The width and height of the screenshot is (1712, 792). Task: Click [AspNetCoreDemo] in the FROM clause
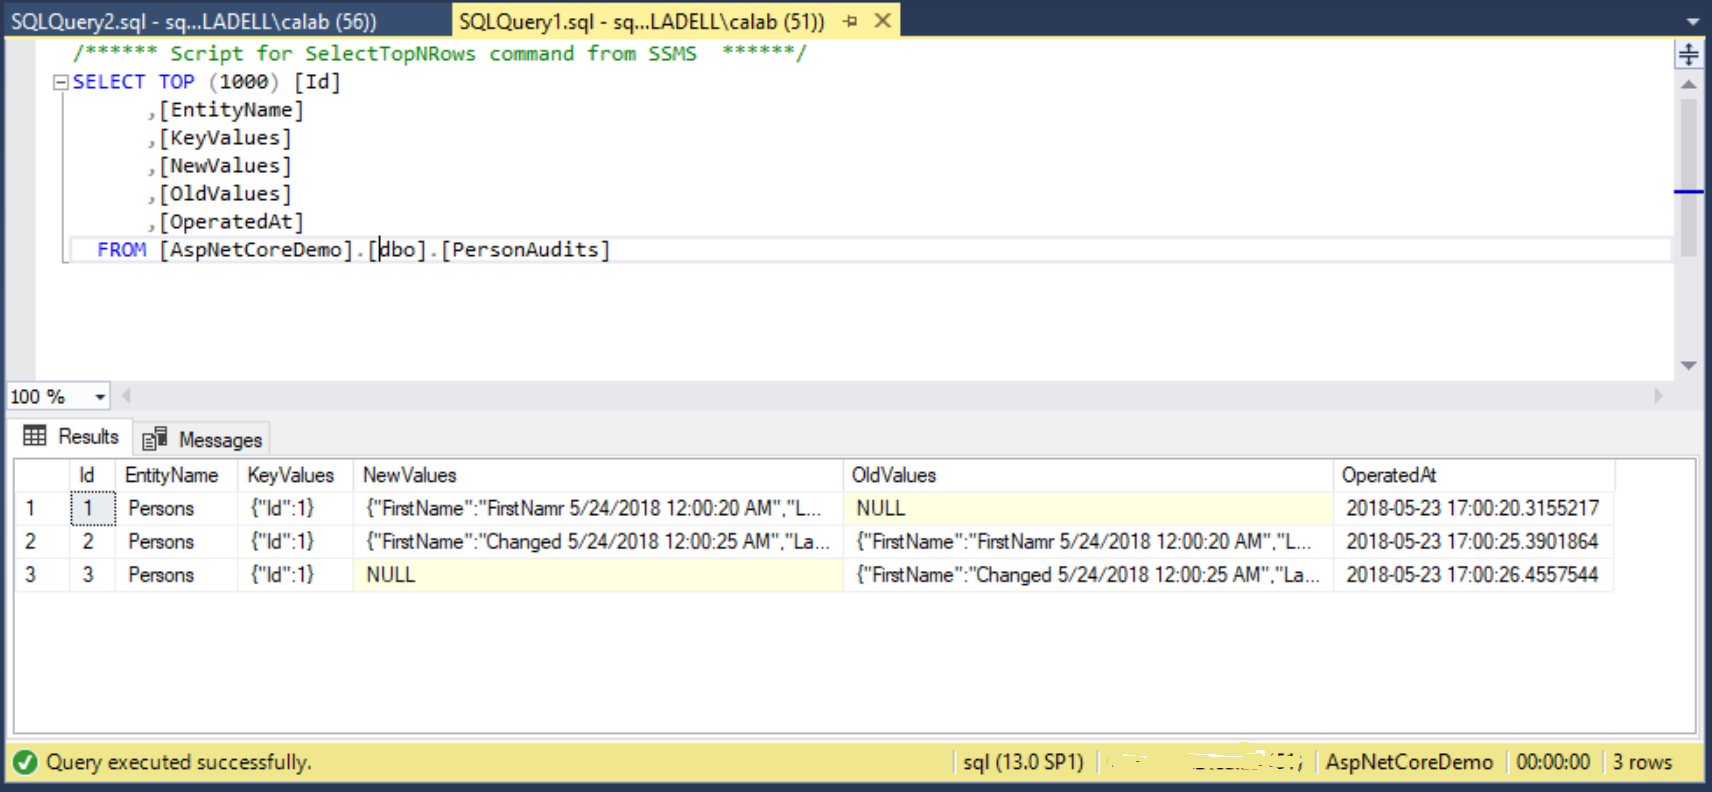256,250
